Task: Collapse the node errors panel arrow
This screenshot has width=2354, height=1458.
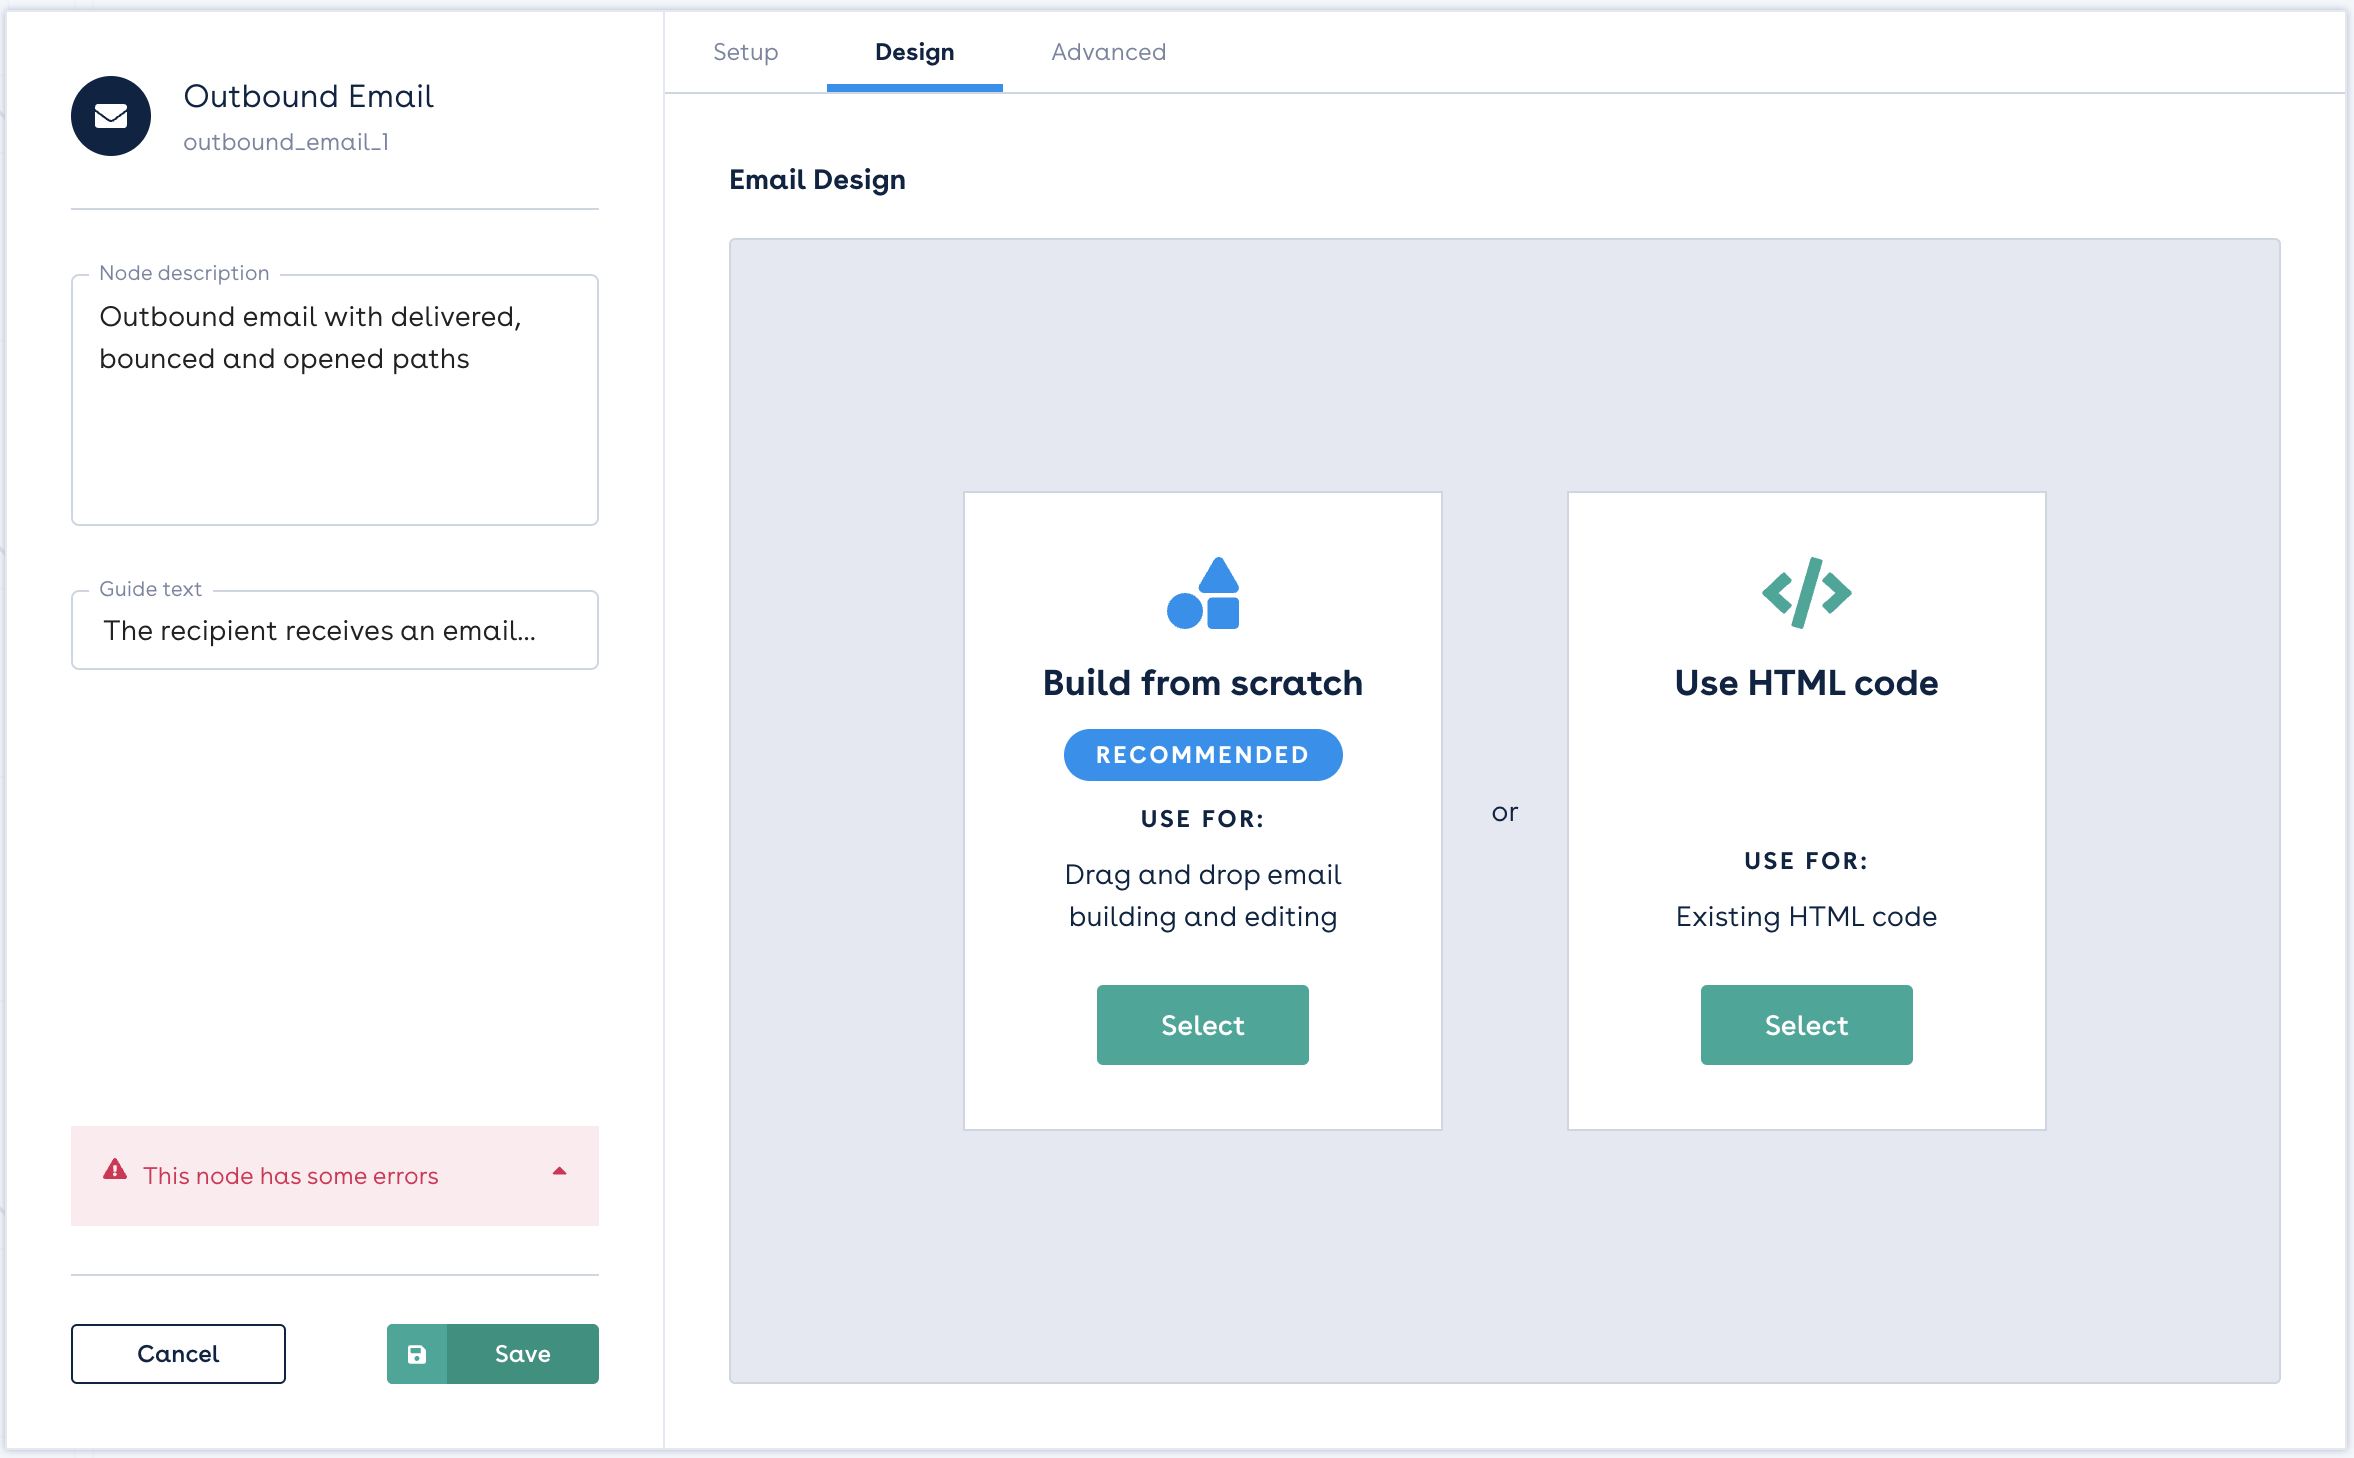Action: (x=560, y=1171)
